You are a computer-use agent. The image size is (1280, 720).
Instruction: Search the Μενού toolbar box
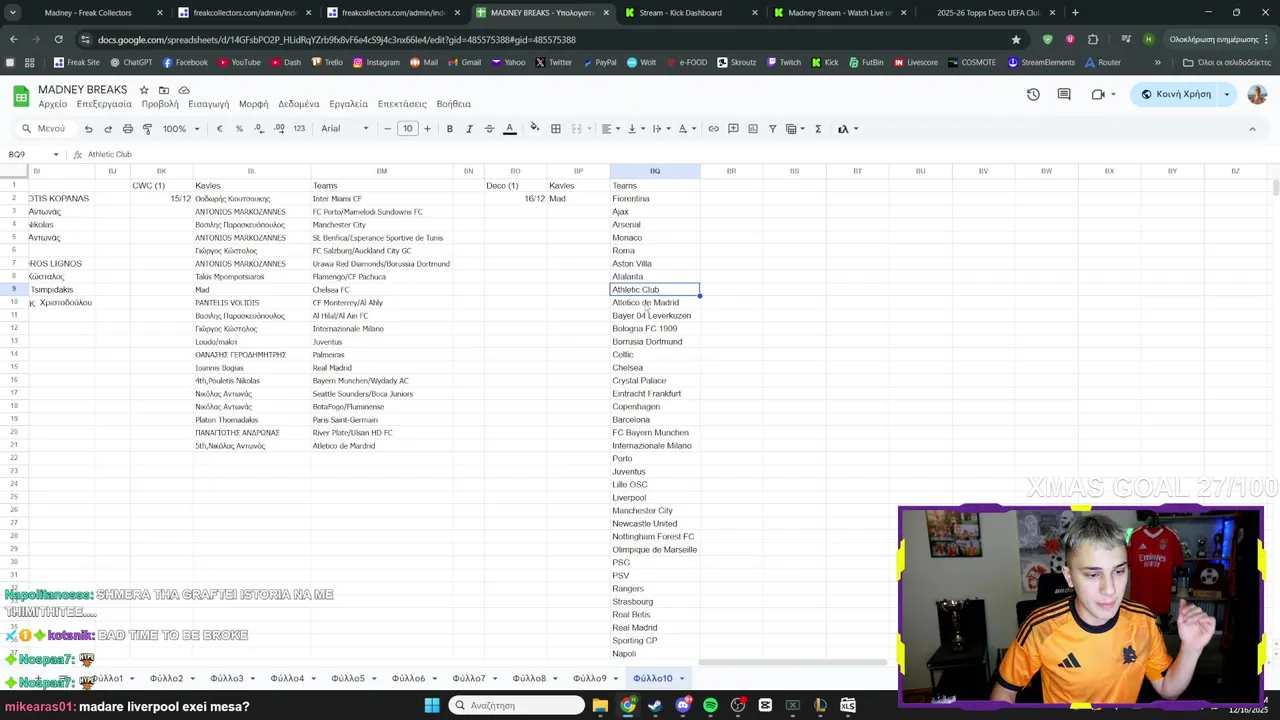(44, 129)
